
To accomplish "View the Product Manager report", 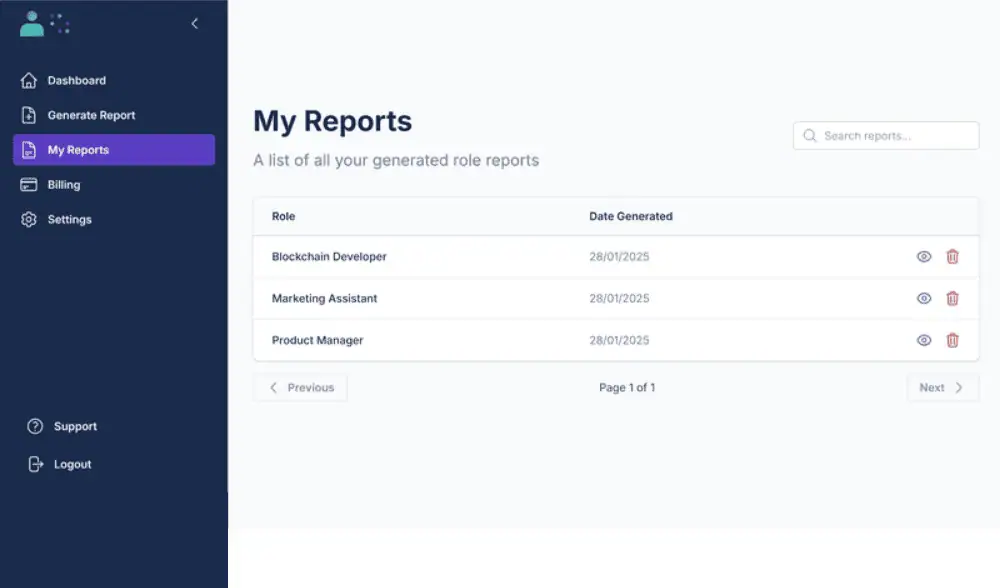I will (x=924, y=340).
